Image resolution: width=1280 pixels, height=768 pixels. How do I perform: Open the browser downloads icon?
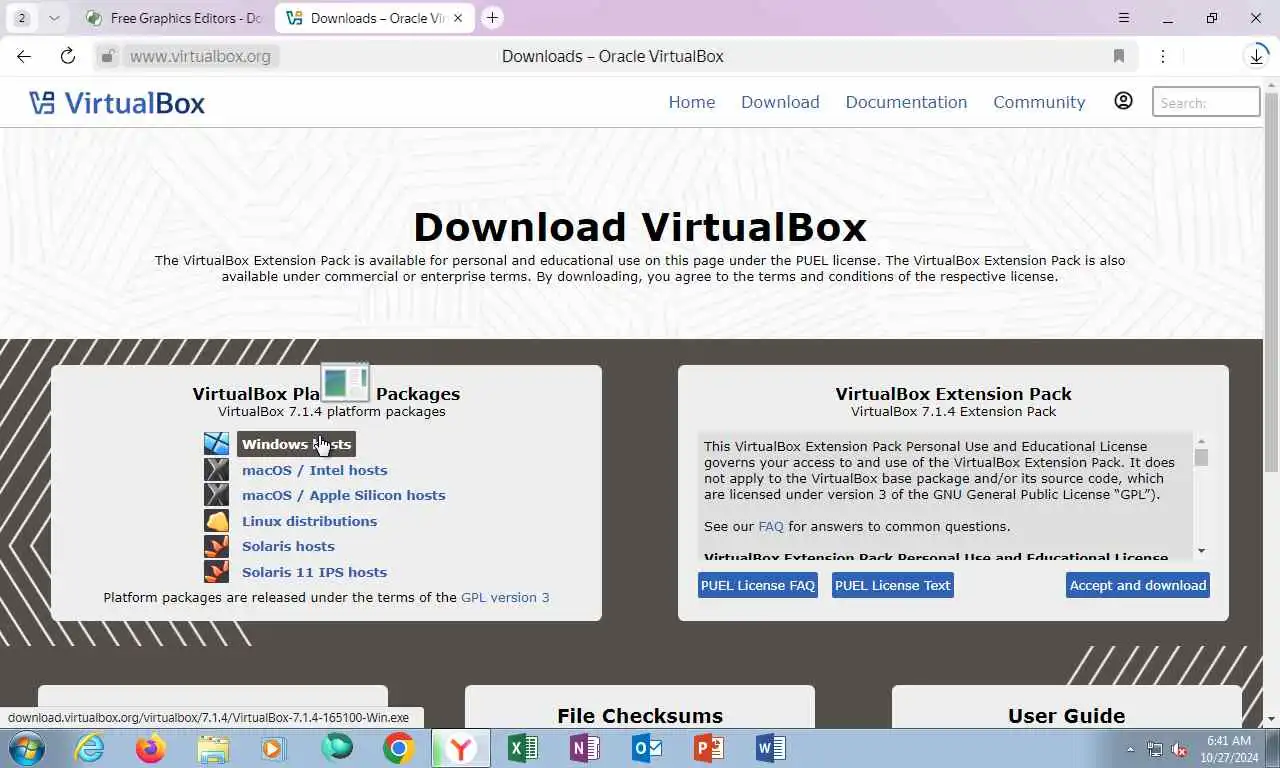point(1257,56)
